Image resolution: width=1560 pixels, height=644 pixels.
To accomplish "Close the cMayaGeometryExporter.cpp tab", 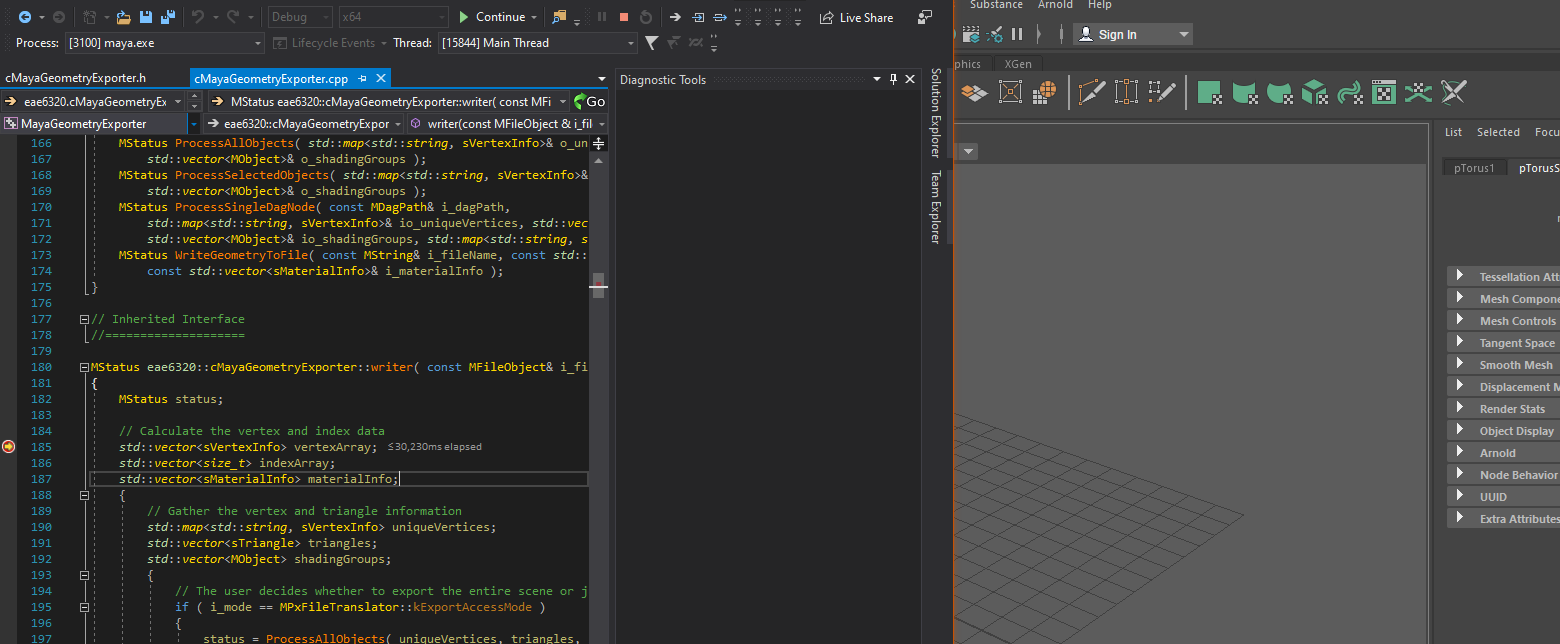I will pyautogui.click(x=381, y=78).
